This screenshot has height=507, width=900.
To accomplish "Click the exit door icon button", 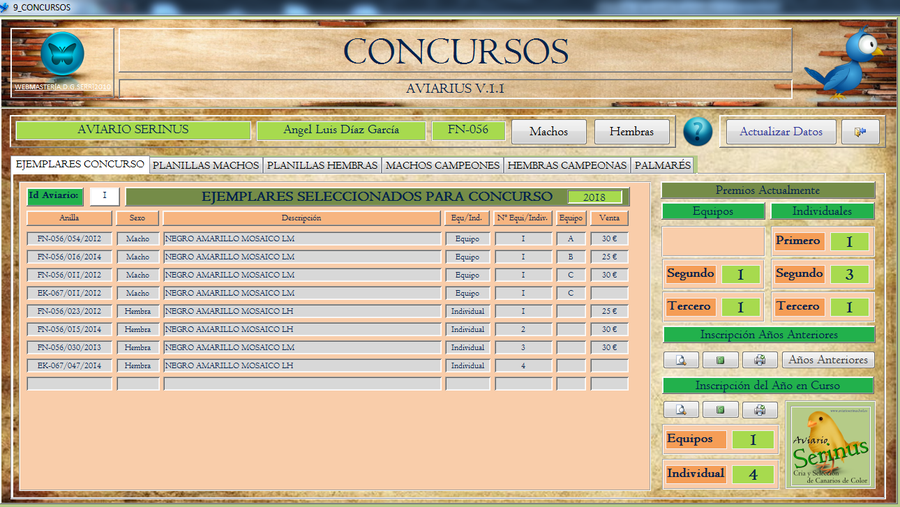I will [859, 132].
